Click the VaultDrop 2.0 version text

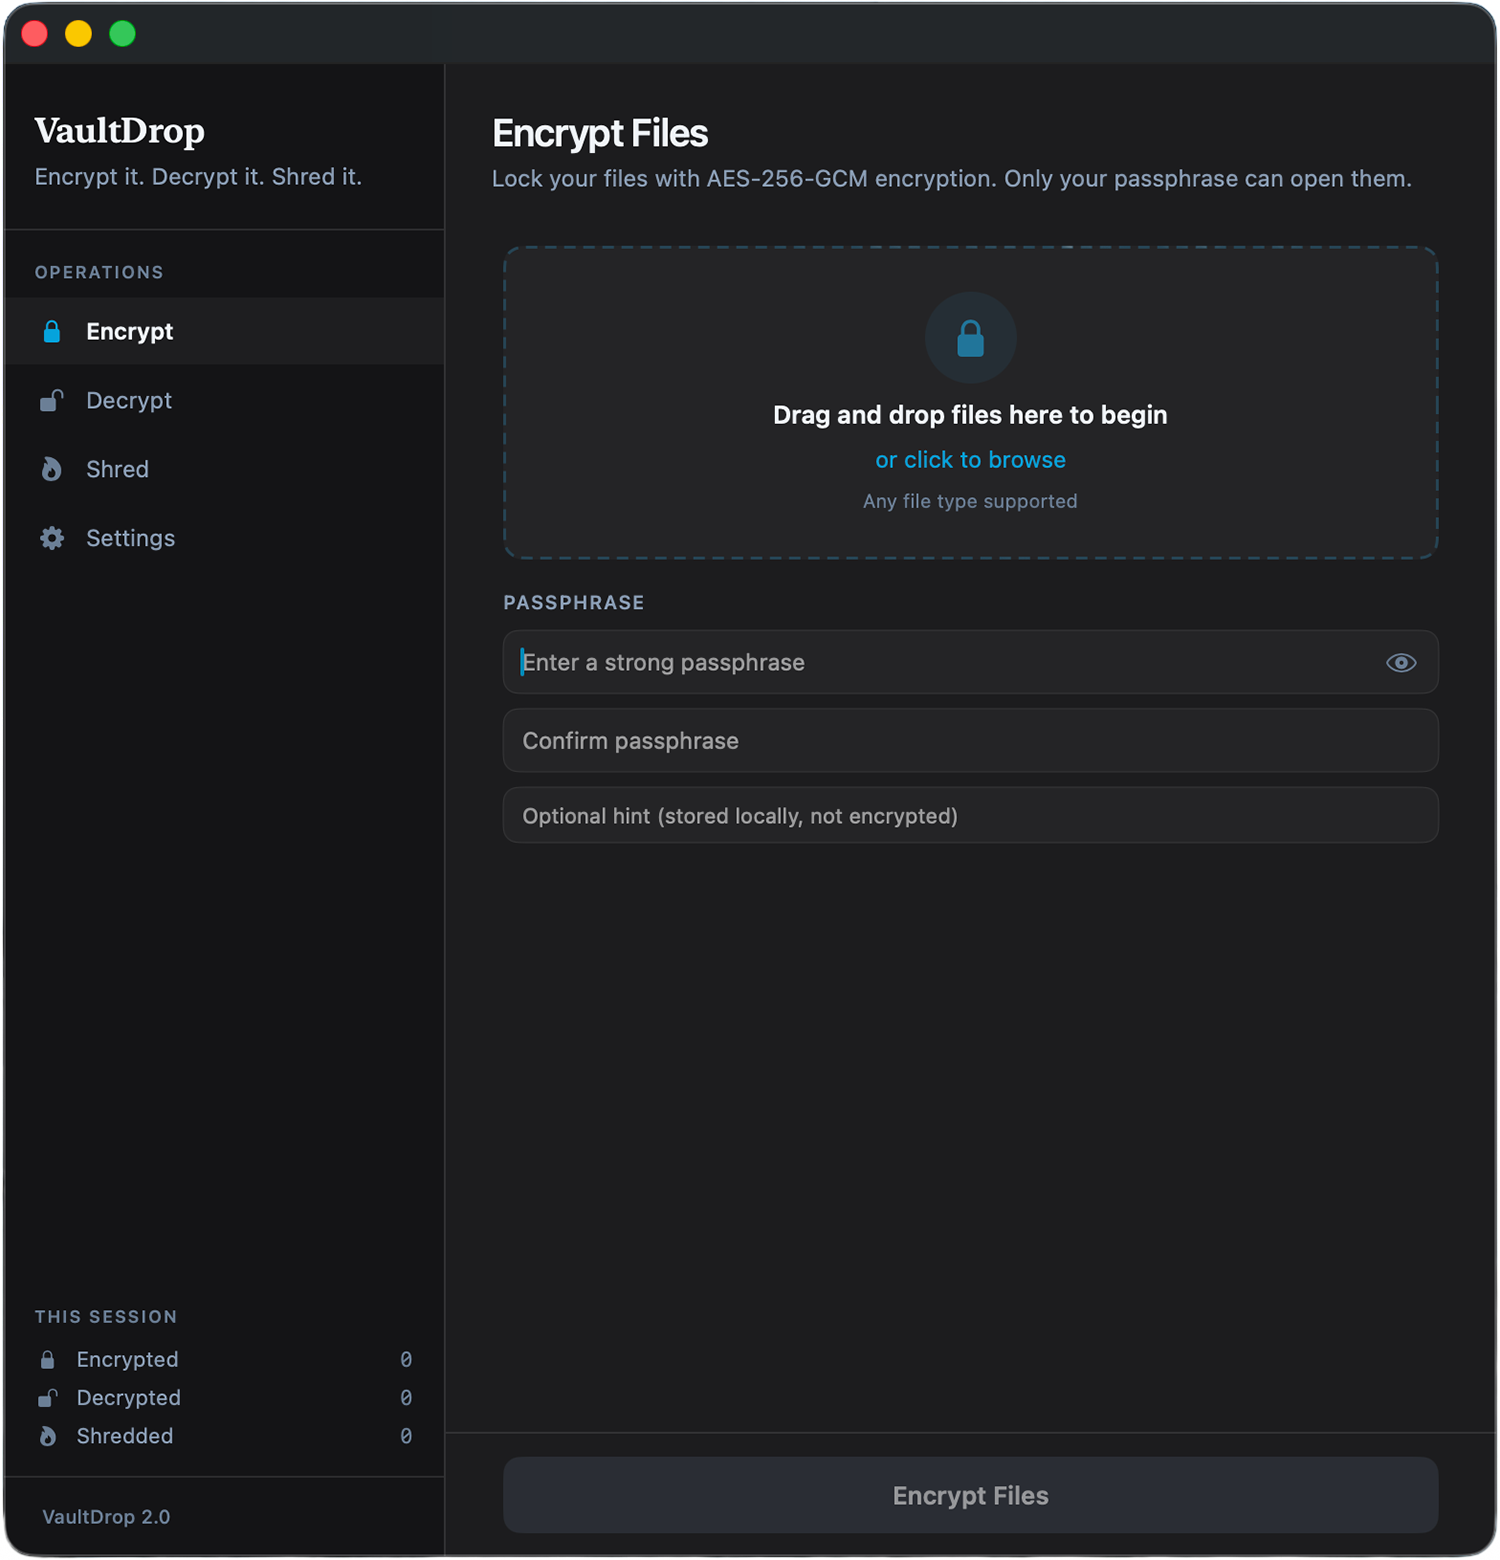106,1517
